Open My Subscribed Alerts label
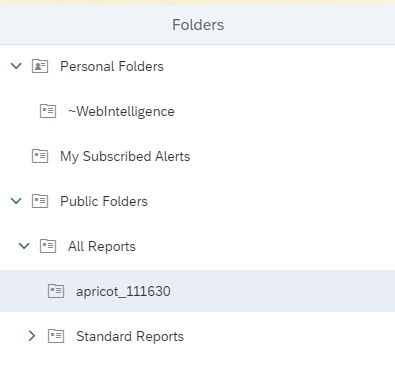Image resolution: width=395 pixels, height=373 pixels. 125,156
